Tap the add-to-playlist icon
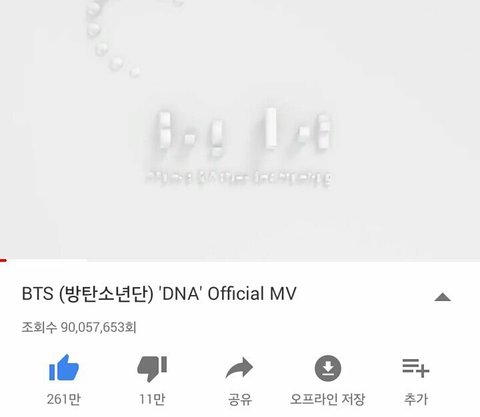 click(416, 368)
